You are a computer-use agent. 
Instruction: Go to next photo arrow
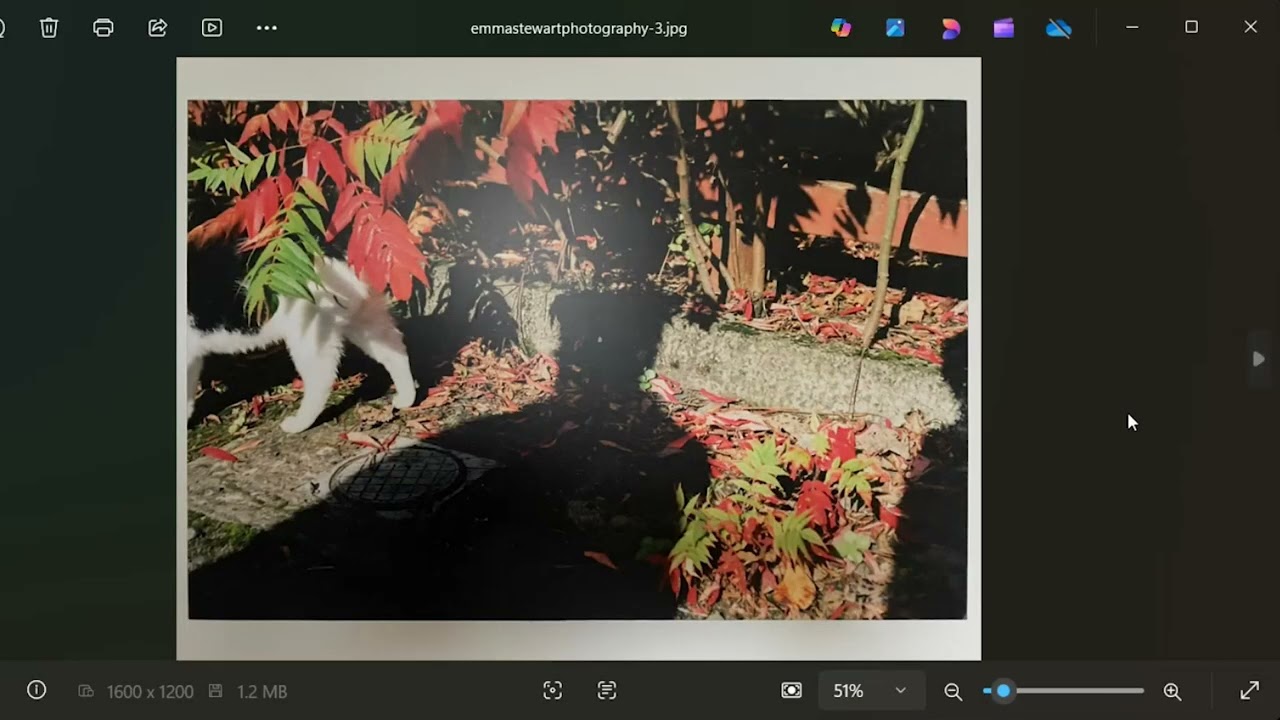[1259, 359]
